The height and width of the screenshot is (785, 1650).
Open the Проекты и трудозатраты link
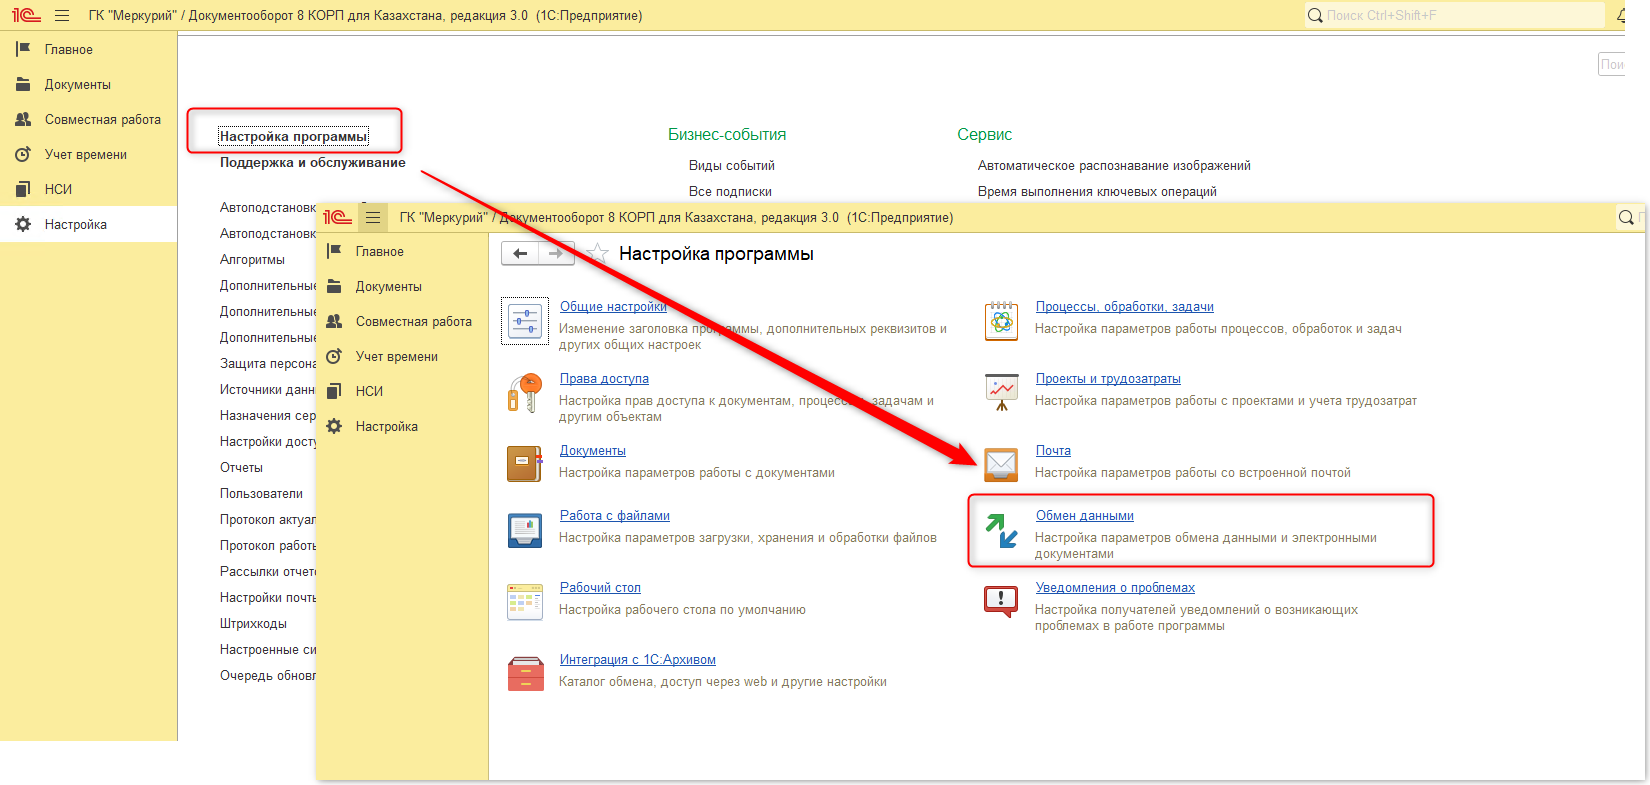(1108, 379)
